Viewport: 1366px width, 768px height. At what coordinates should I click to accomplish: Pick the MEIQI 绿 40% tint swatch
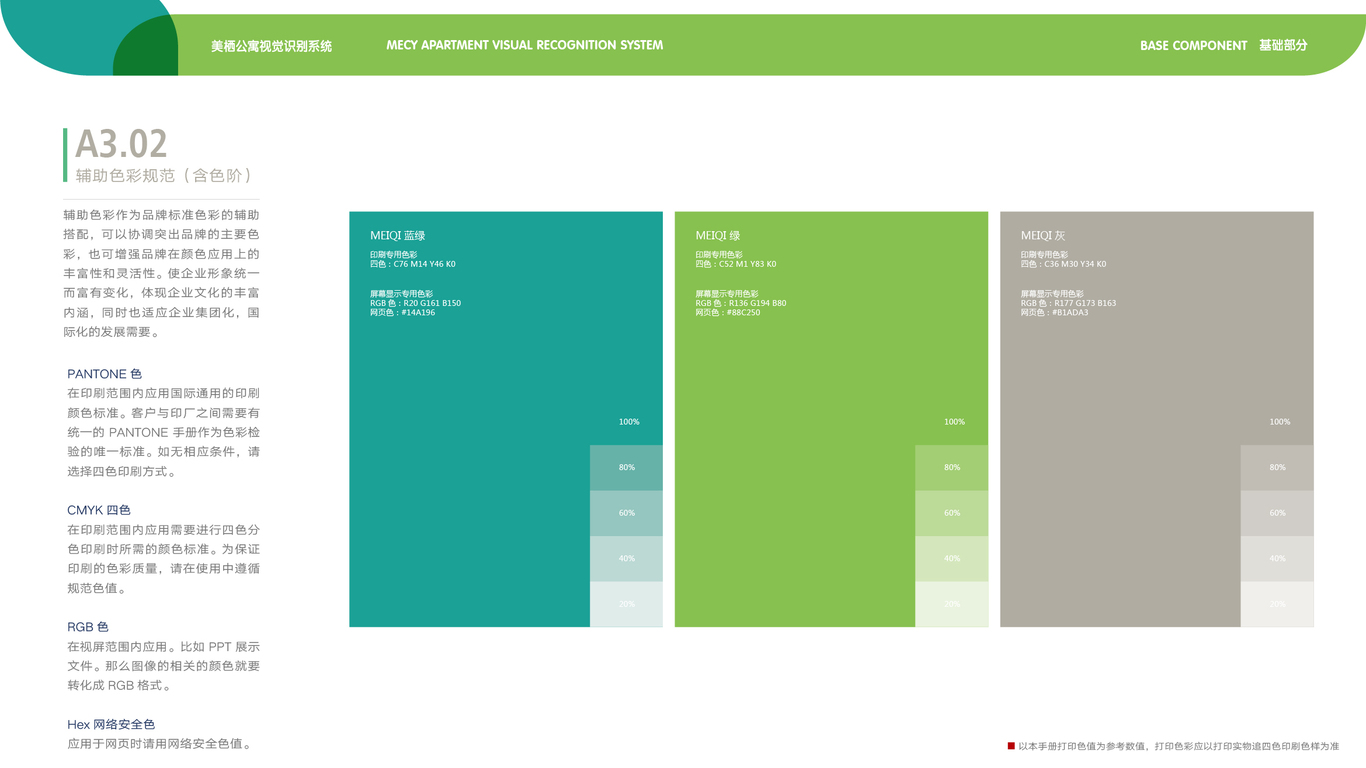952,559
